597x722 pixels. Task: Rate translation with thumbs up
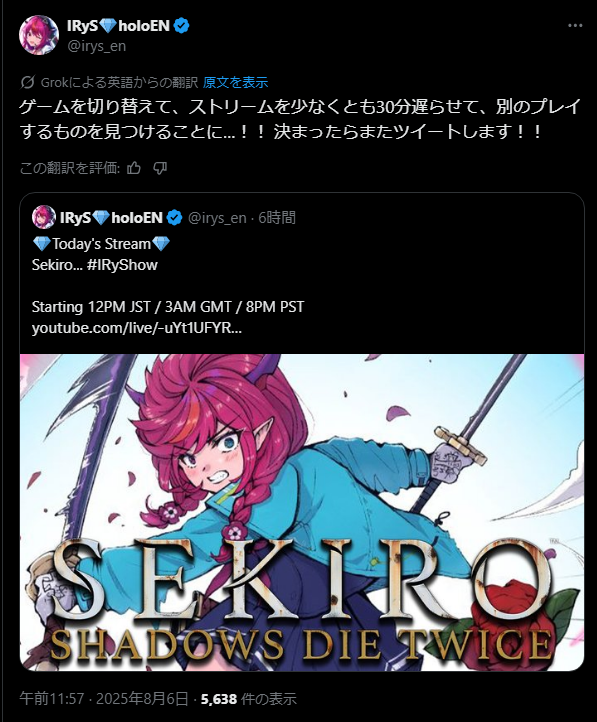pyautogui.click(x=134, y=168)
